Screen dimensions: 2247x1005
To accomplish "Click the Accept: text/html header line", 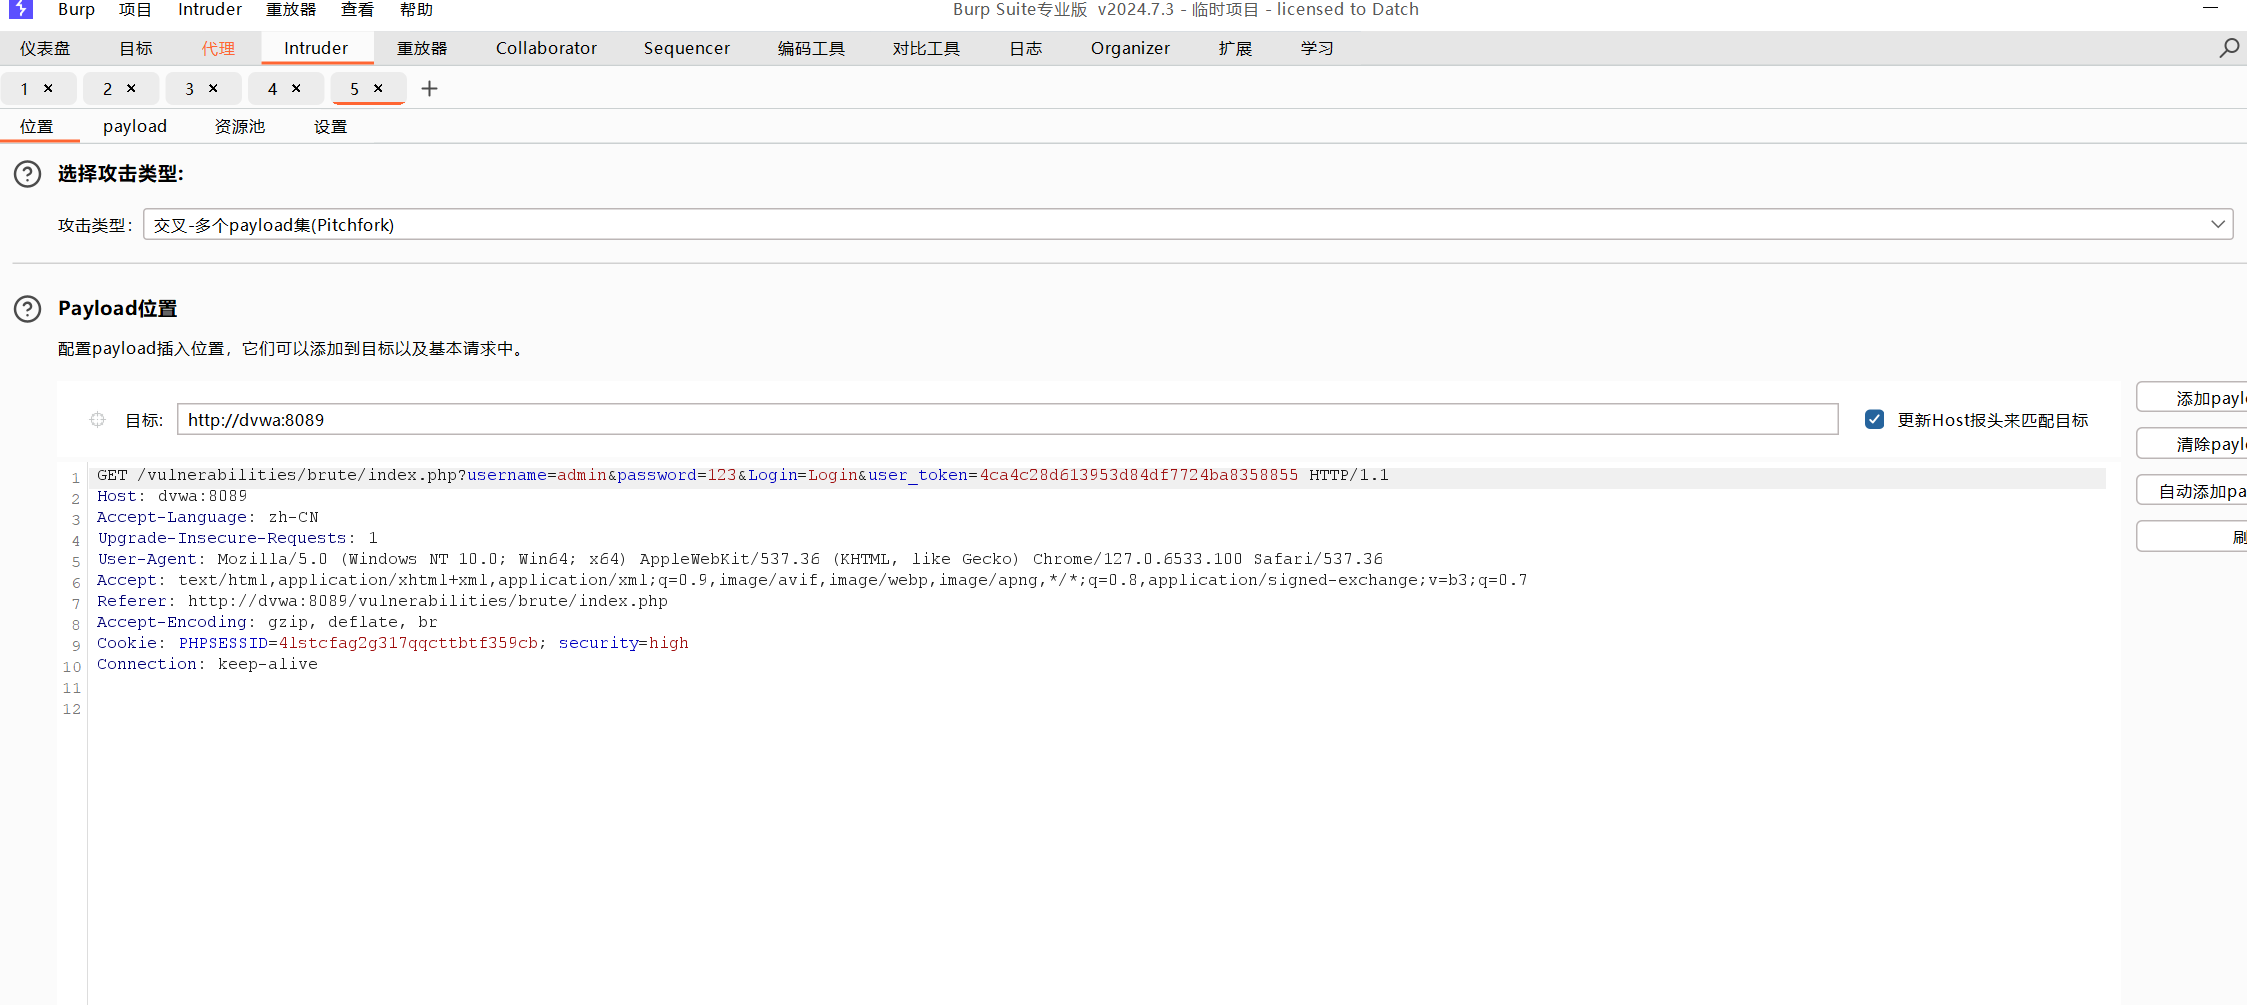I will [x=812, y=581].
